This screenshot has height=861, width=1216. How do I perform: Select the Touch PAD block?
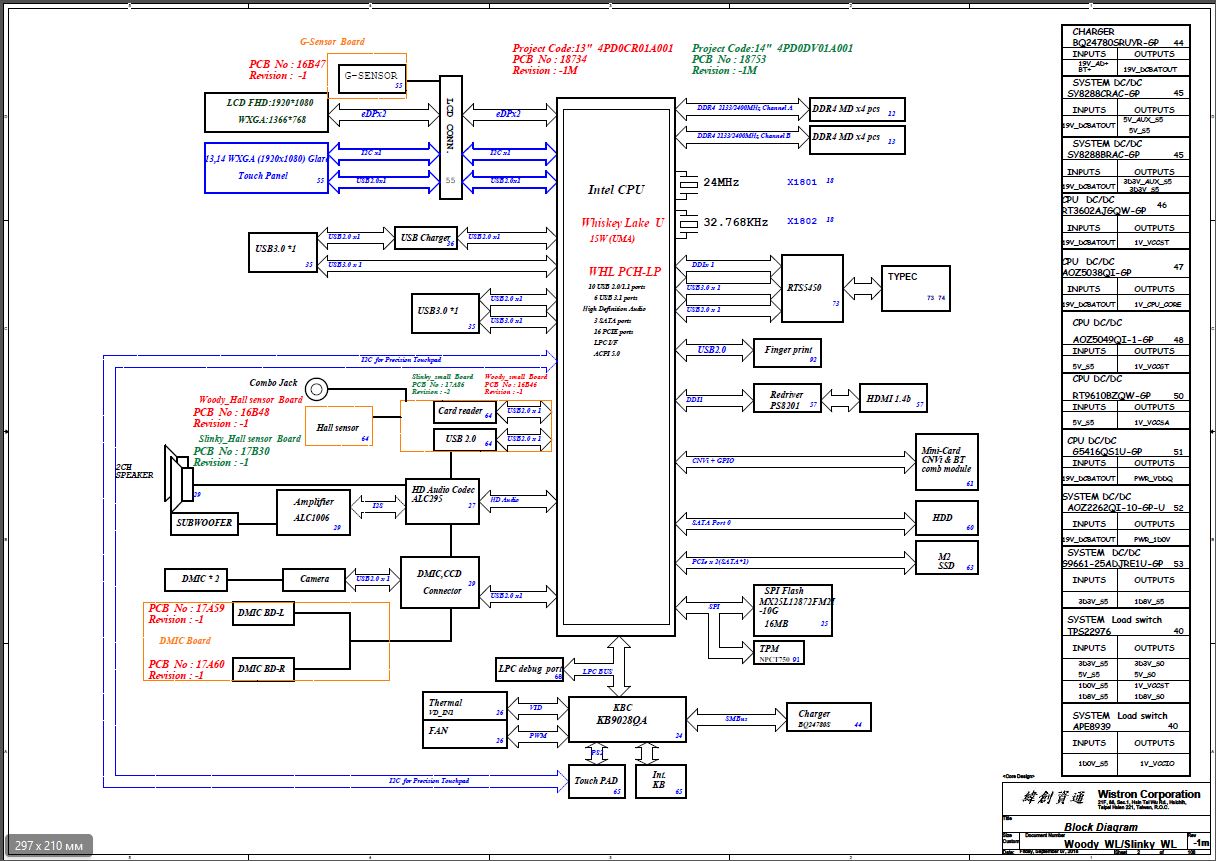[x=597, y=780]
